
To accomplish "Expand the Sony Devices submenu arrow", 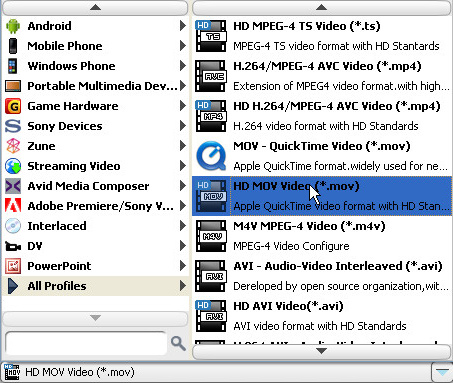I will [183, 126].
